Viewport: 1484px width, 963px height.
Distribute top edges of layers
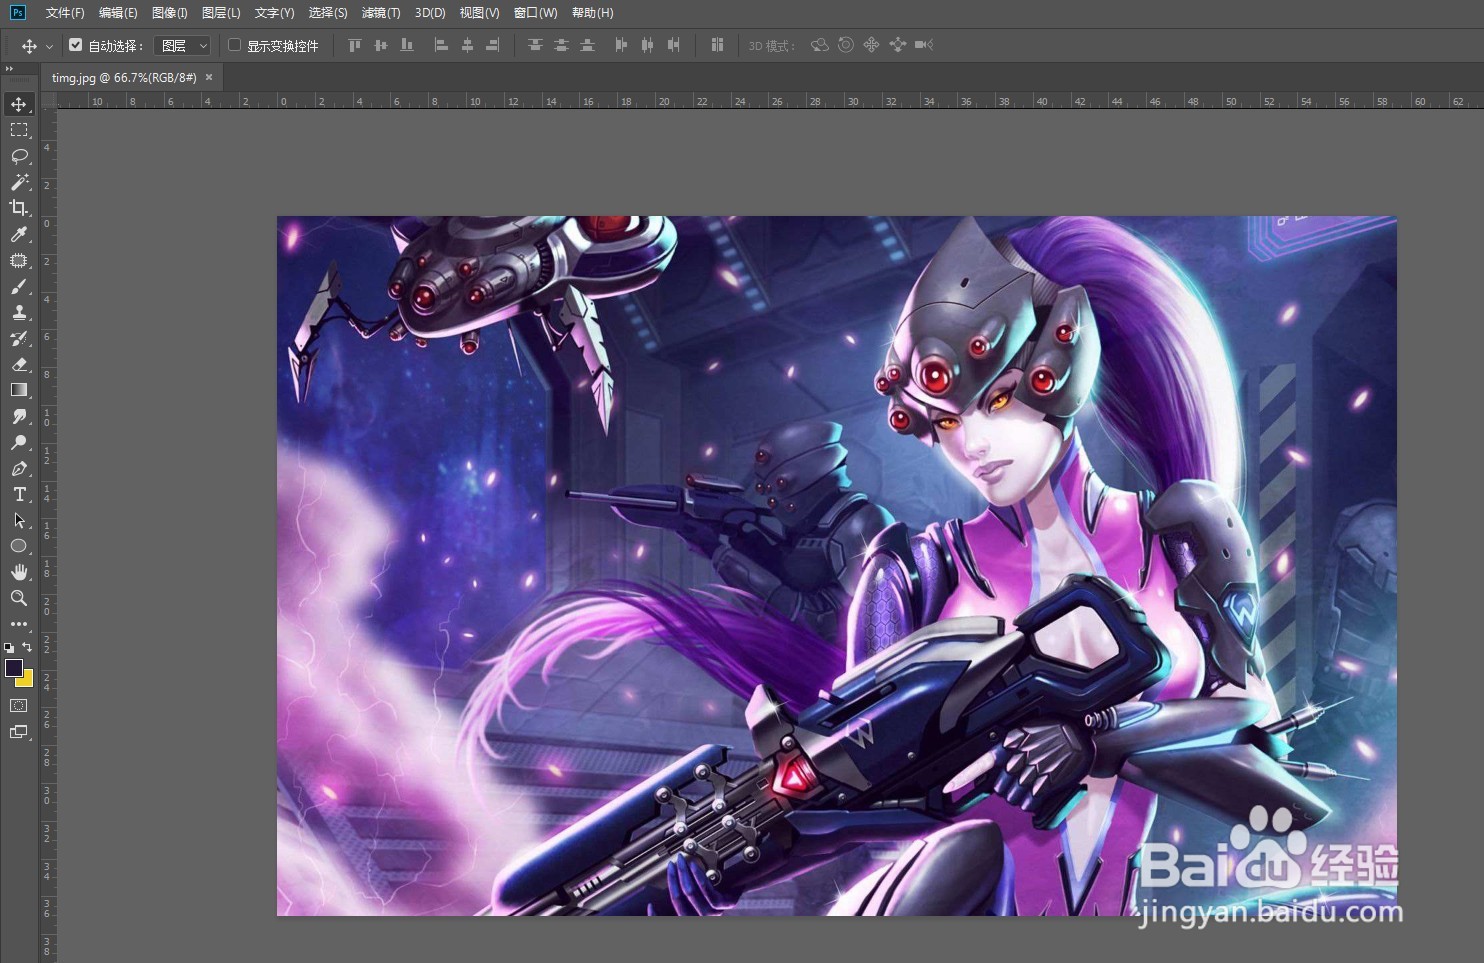tap(535, 45)
